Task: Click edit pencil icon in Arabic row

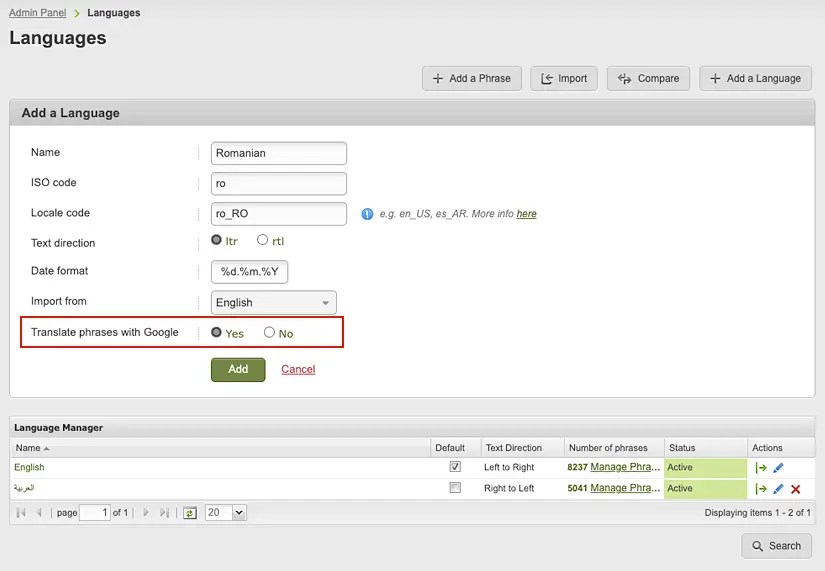Action: (x=778, y=489)
